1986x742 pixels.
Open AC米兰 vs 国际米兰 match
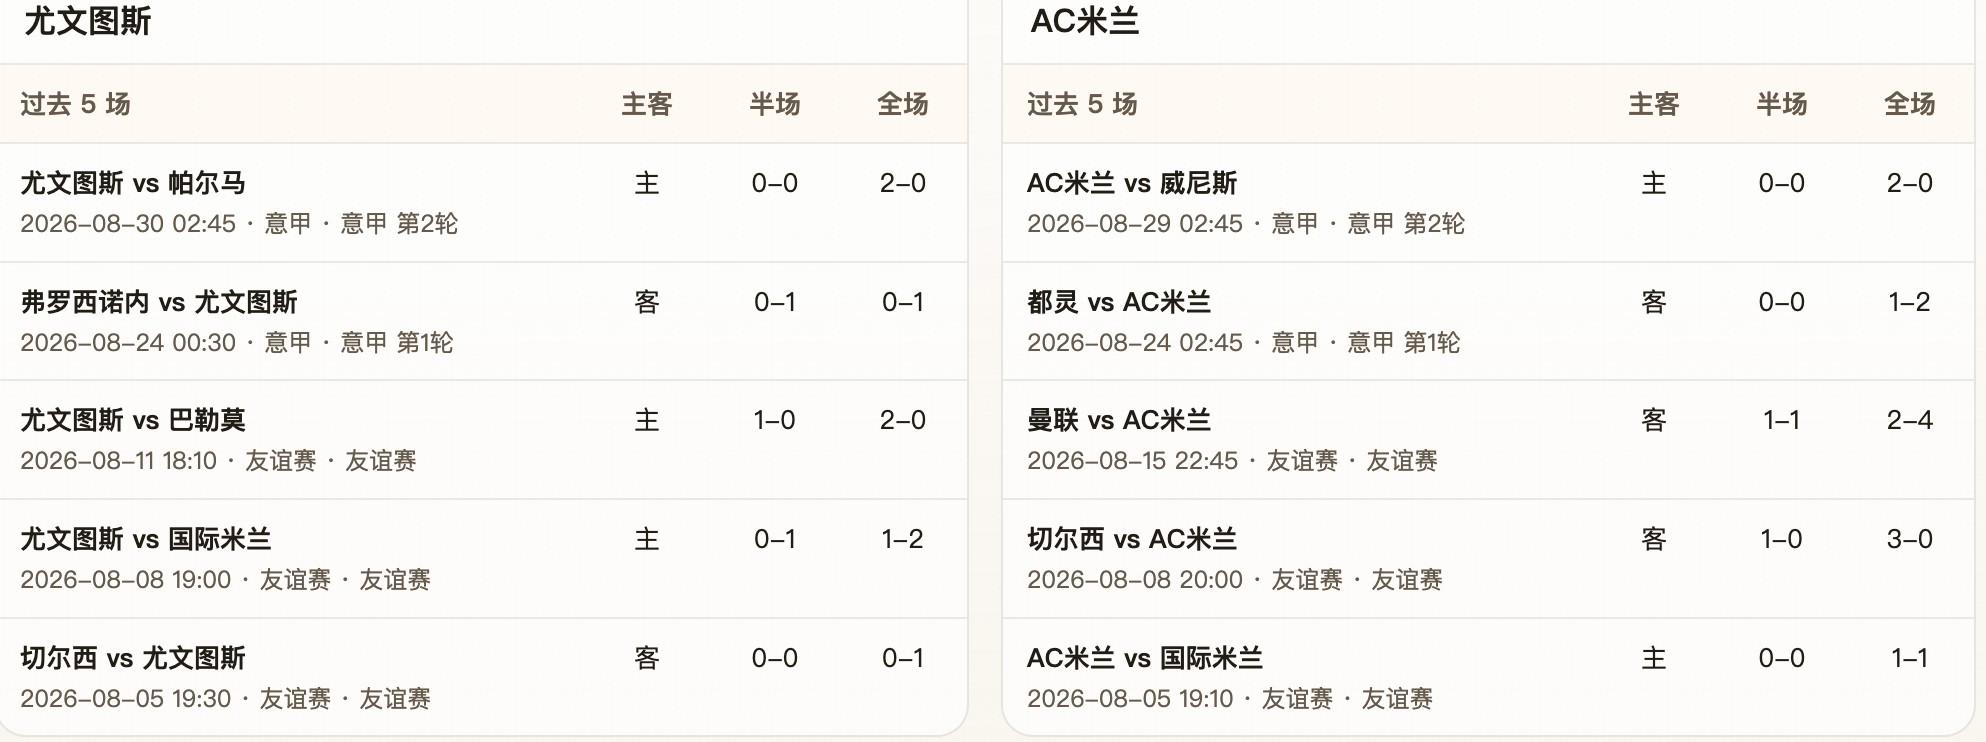coord(1488,677)
